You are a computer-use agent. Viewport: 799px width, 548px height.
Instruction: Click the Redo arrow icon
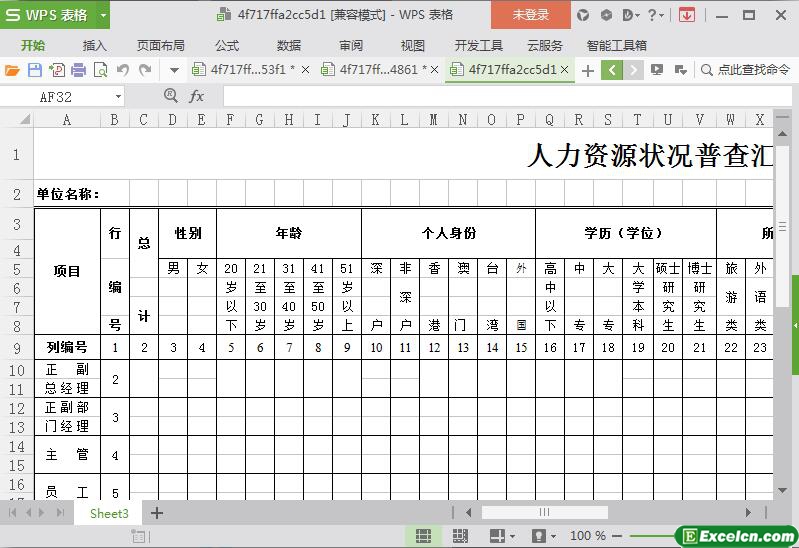coord(145,70)
